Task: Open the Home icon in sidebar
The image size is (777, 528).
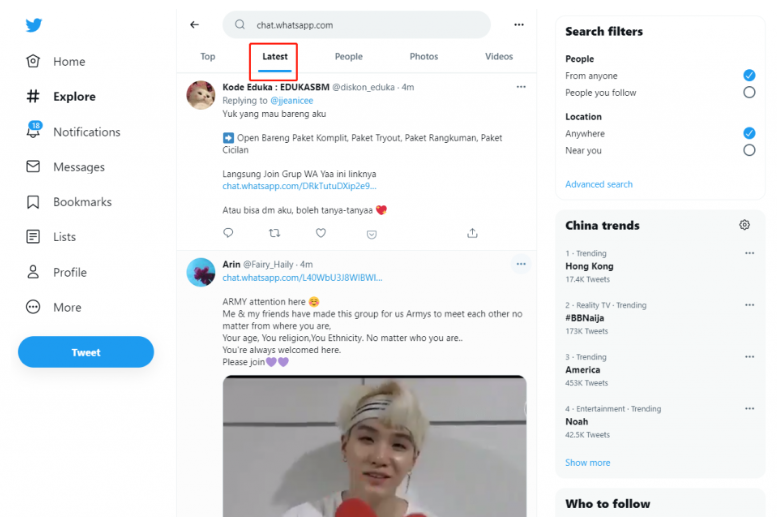Action: [33, 61]
